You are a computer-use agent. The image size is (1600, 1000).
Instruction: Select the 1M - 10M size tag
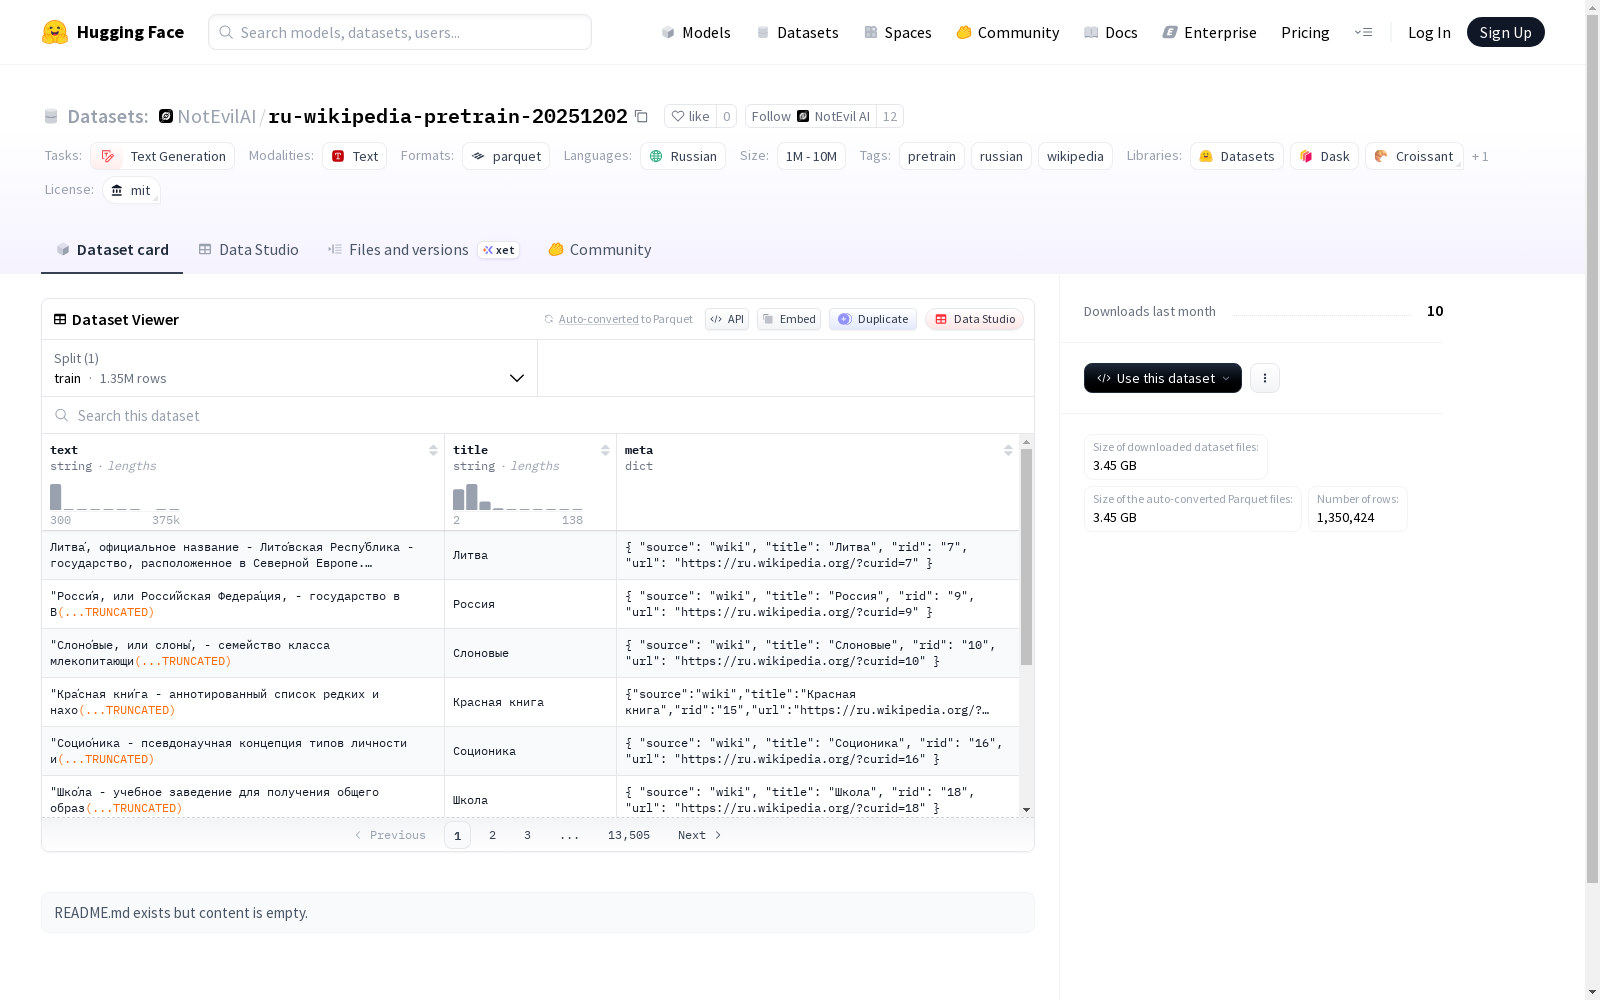pyautogui.click(x=811, y=156)
